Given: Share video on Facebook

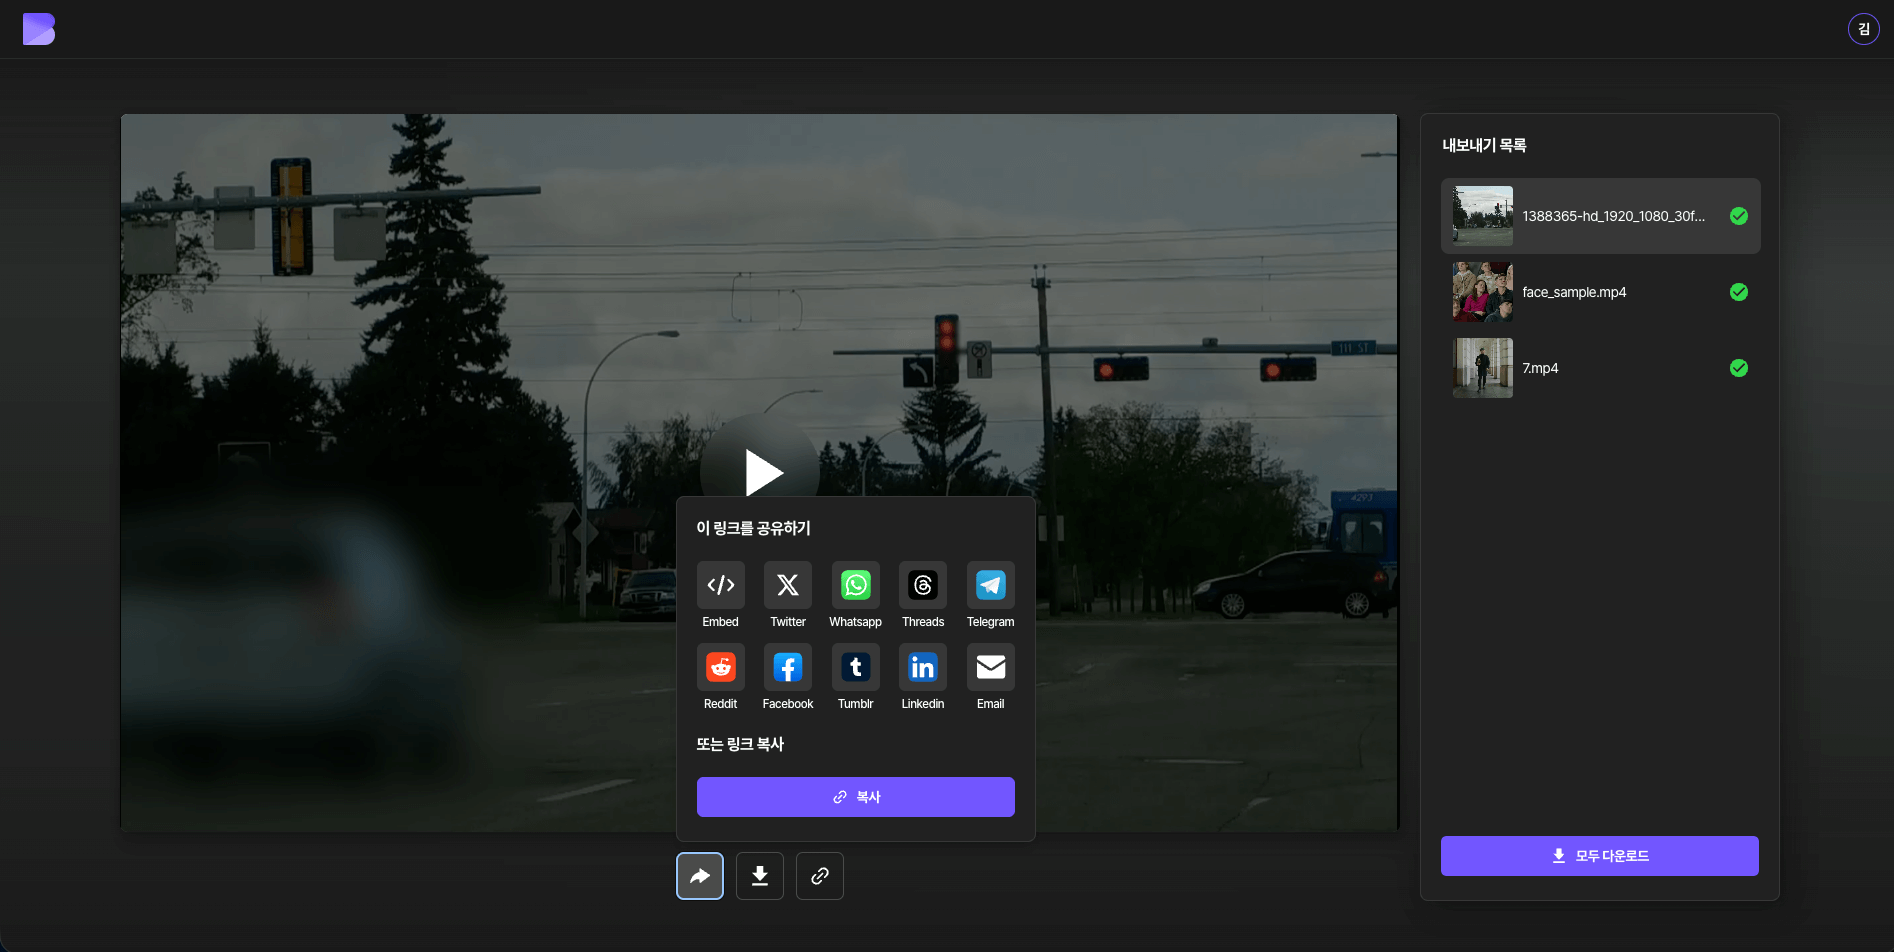Looking at the screenshot, I should coord(787,667).
